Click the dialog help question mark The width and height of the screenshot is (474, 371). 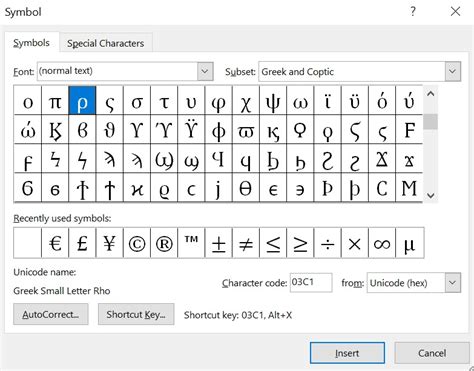coord(413,12)
